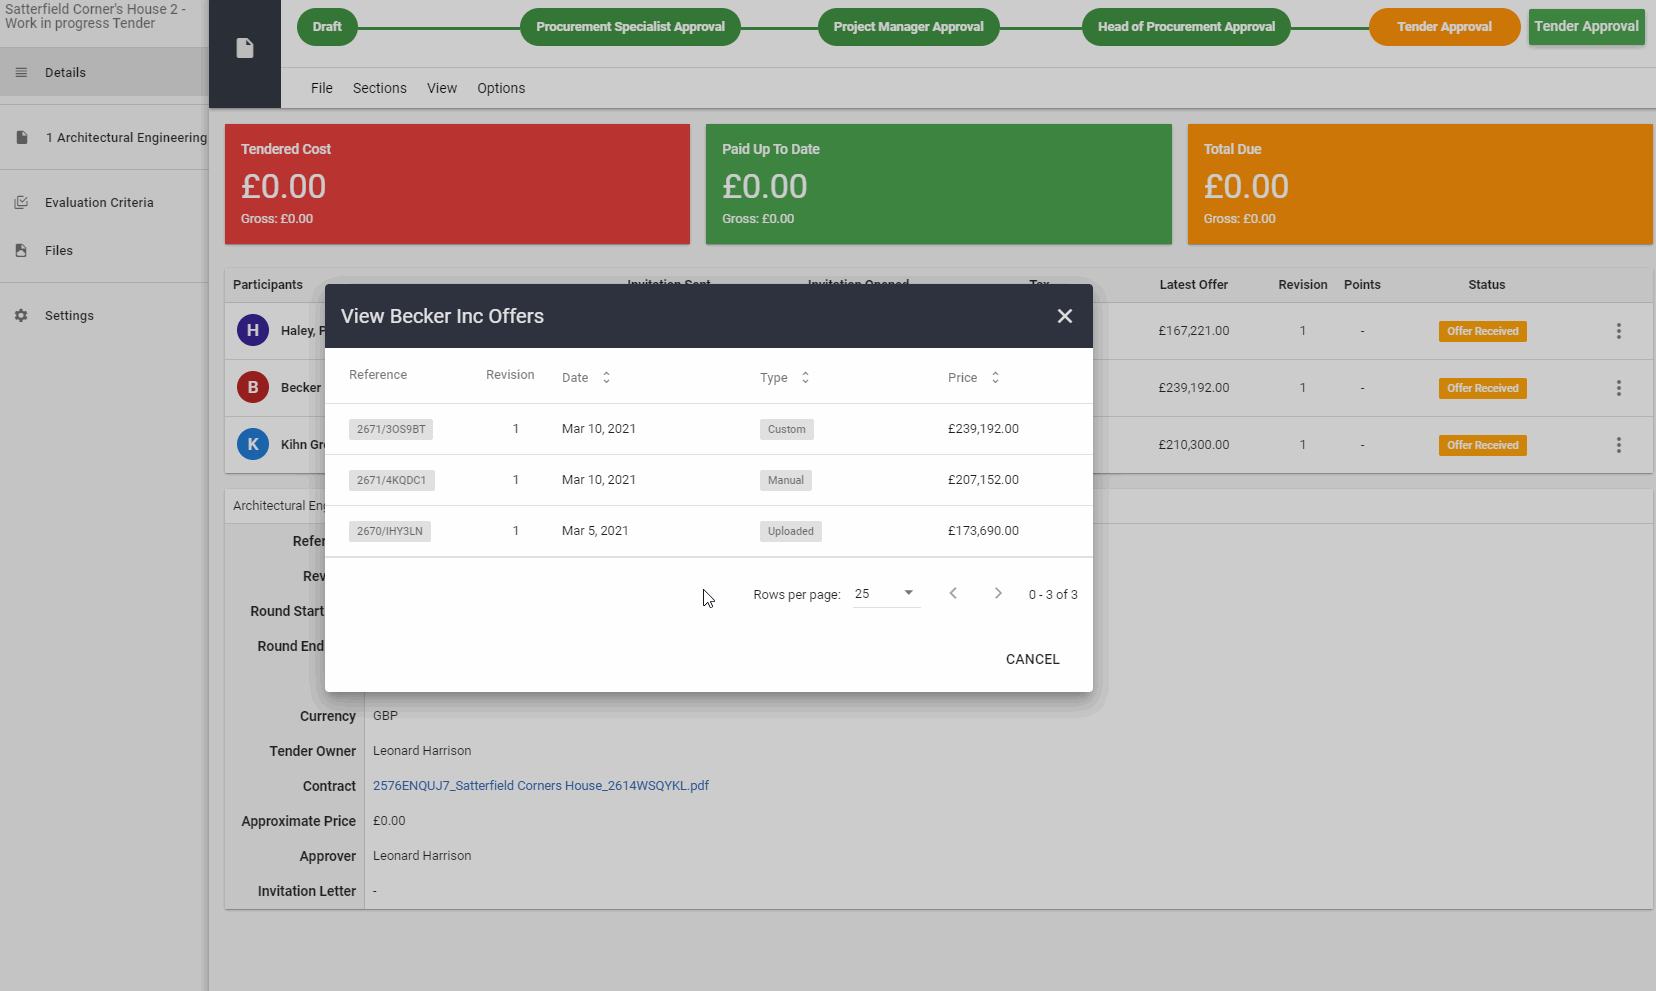Open the Evaluation Criteria panel

[99, 202]
